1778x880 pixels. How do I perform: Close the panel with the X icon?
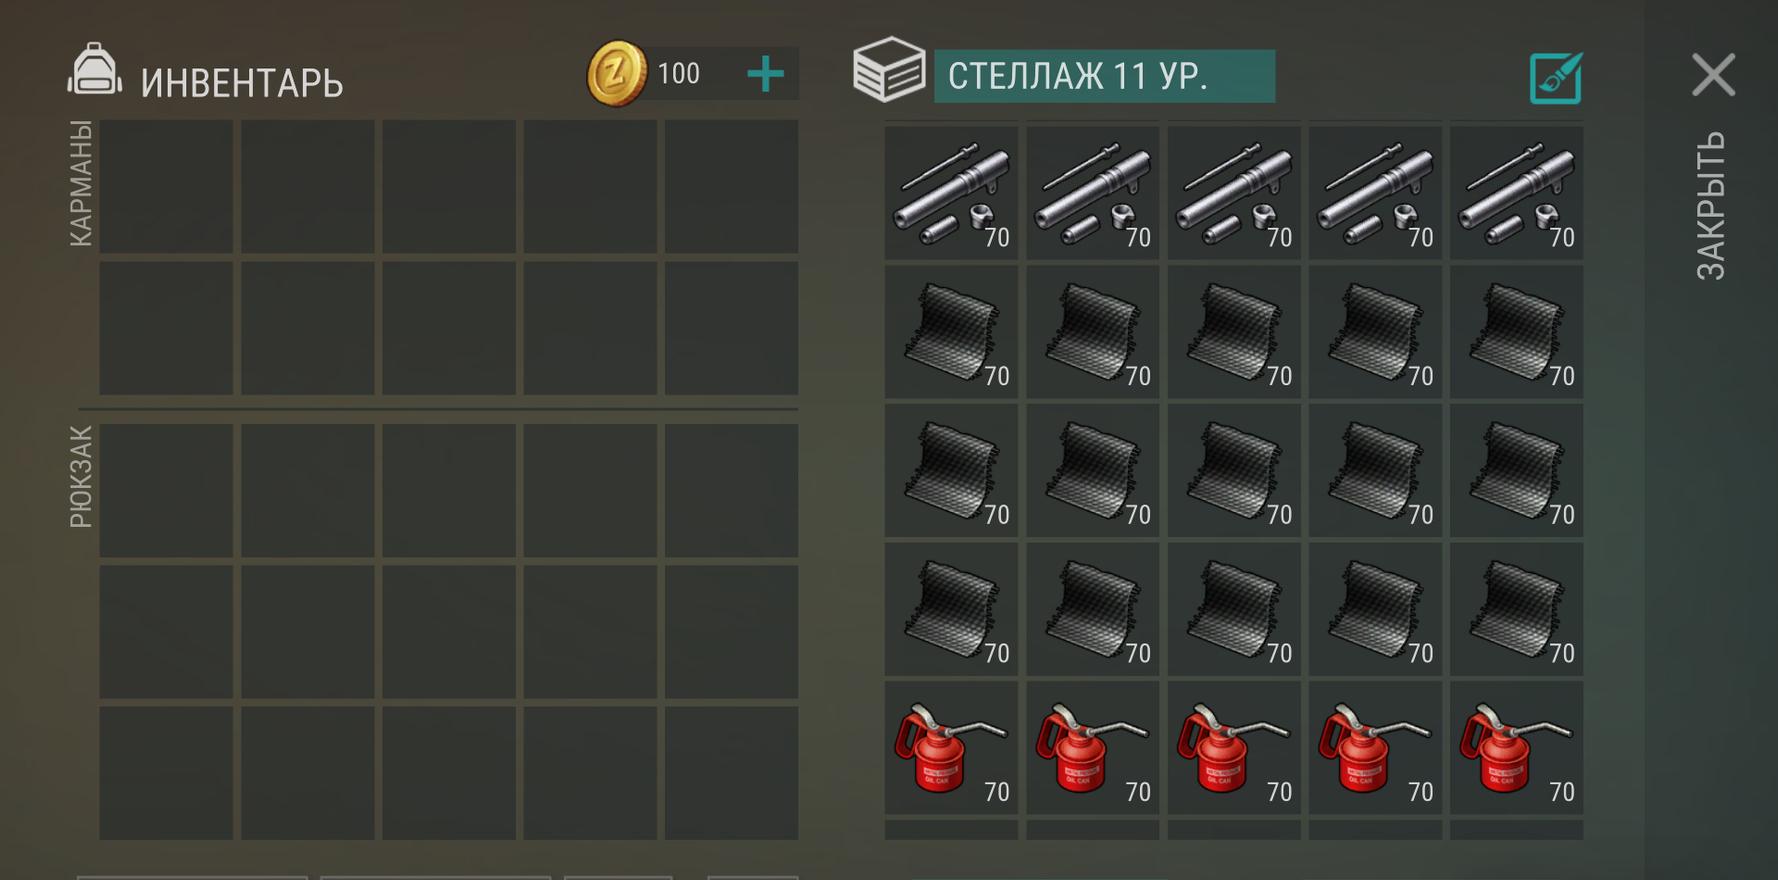(x=1713, y=75)
